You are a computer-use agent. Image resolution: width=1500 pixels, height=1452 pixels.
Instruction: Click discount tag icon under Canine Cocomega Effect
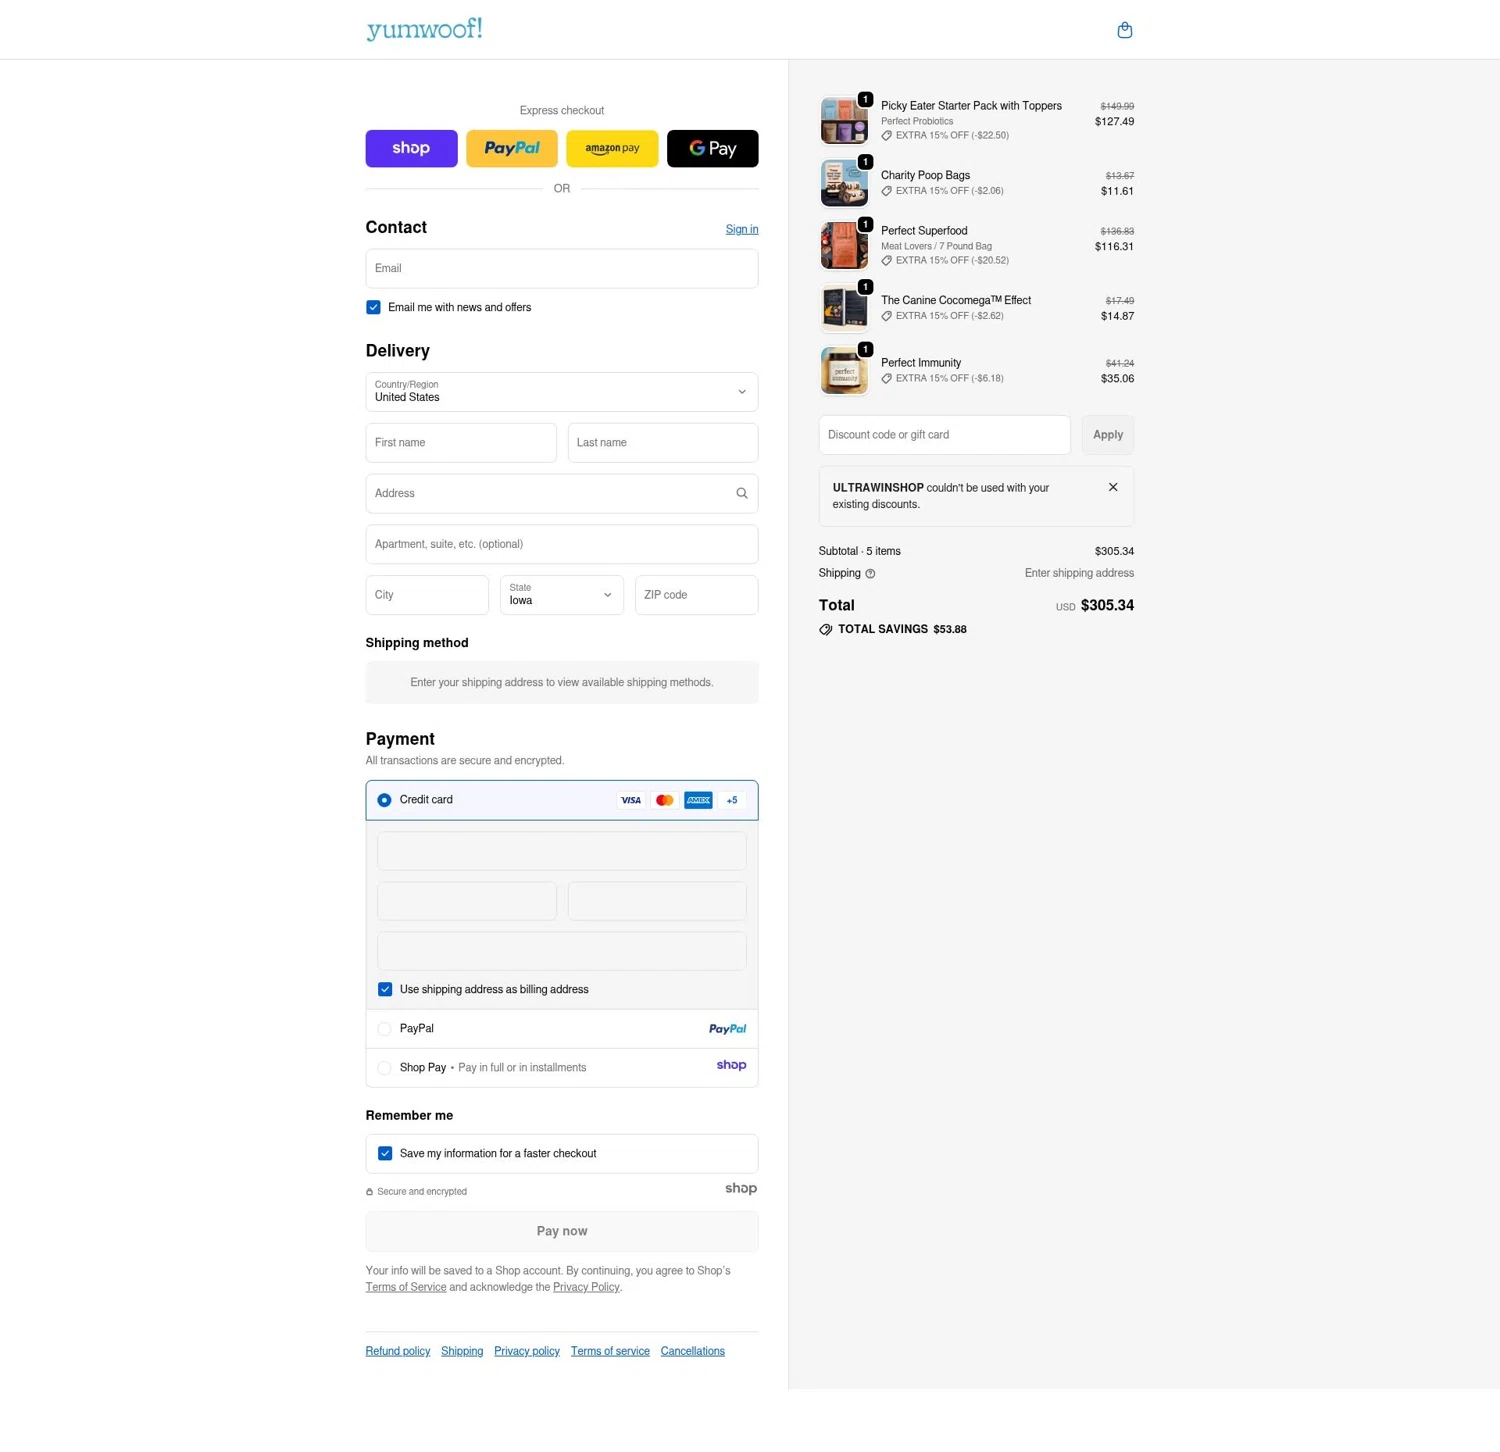coord(887,316)
